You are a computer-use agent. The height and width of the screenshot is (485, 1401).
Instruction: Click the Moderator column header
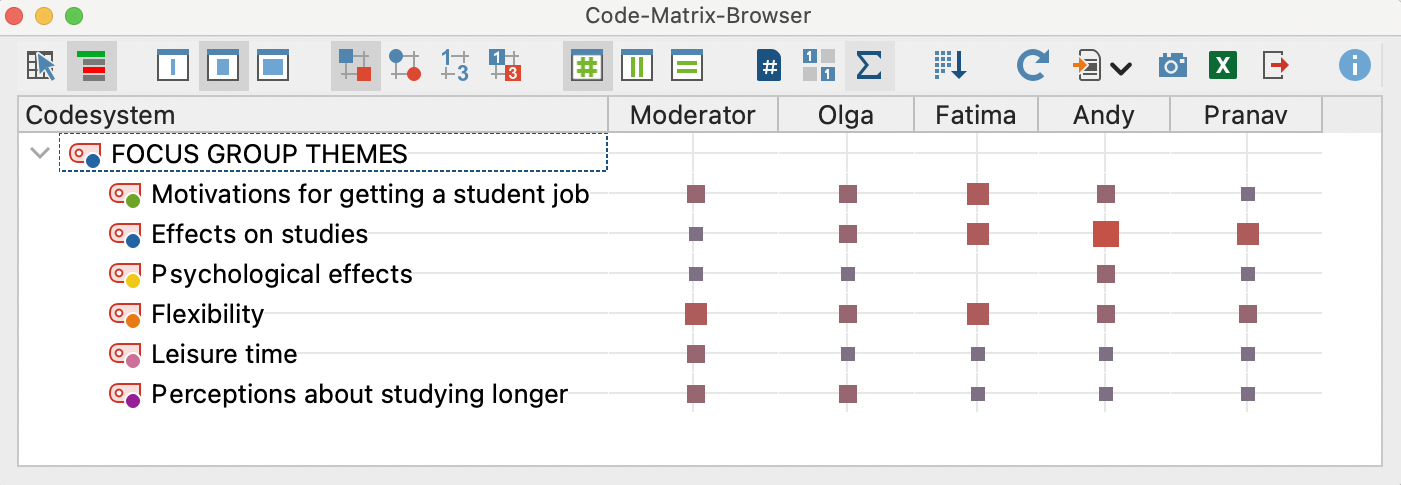[x=693, y=115]
